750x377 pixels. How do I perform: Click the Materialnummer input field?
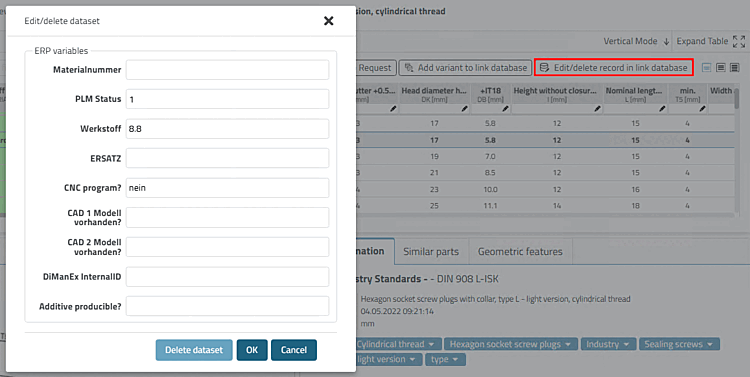pos(227,70)
